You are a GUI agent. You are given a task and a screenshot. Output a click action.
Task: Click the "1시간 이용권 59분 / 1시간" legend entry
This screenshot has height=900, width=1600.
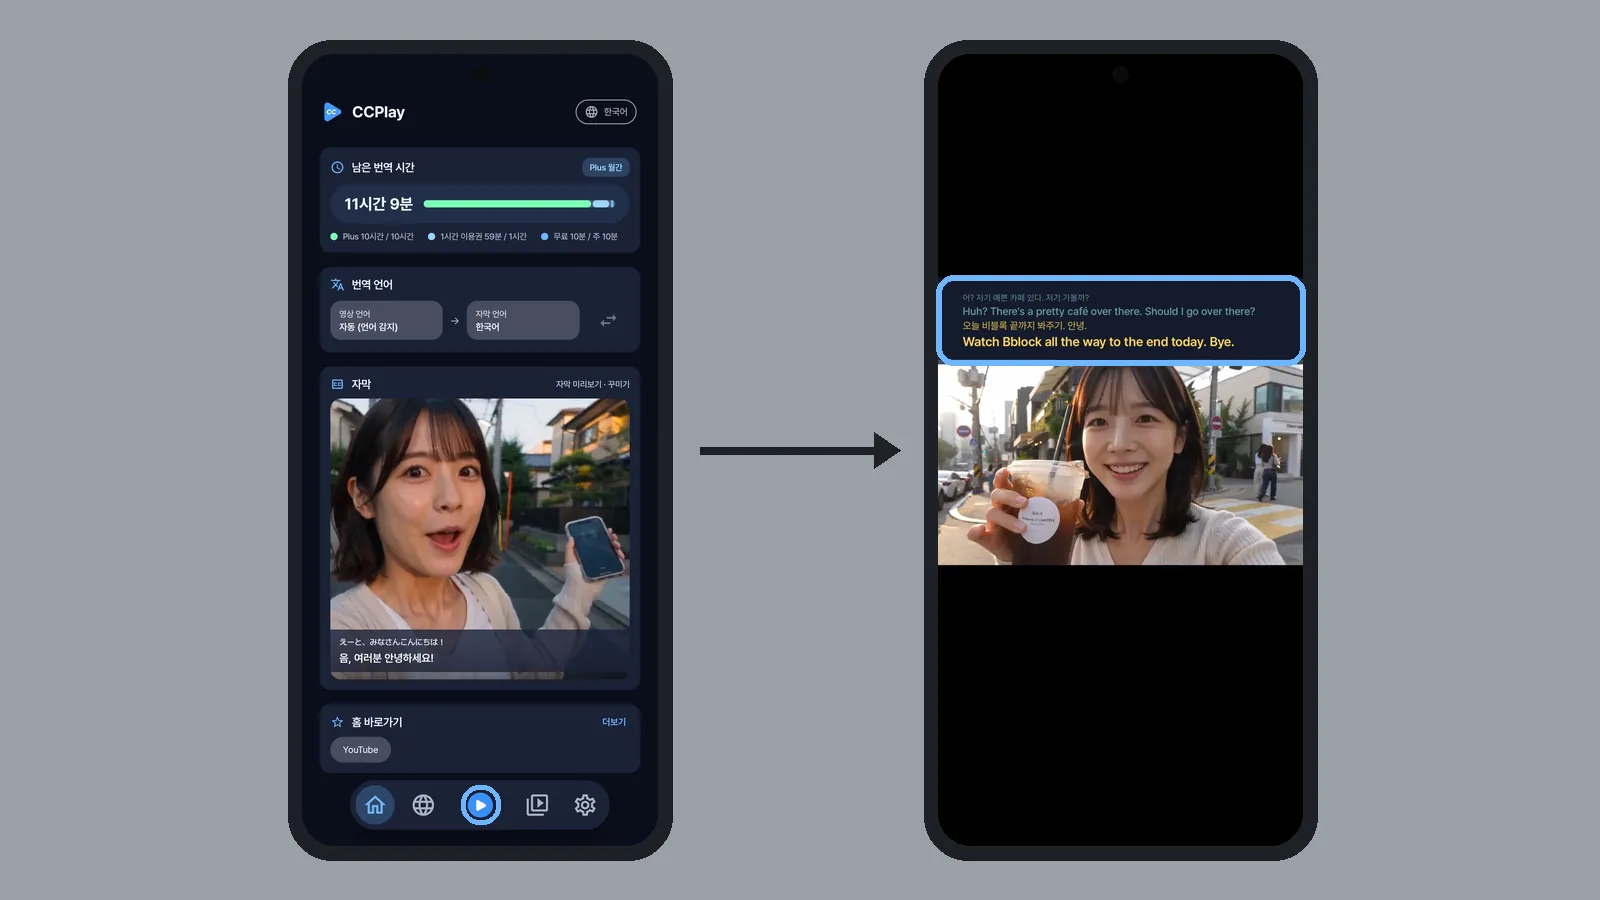(477, 237)
